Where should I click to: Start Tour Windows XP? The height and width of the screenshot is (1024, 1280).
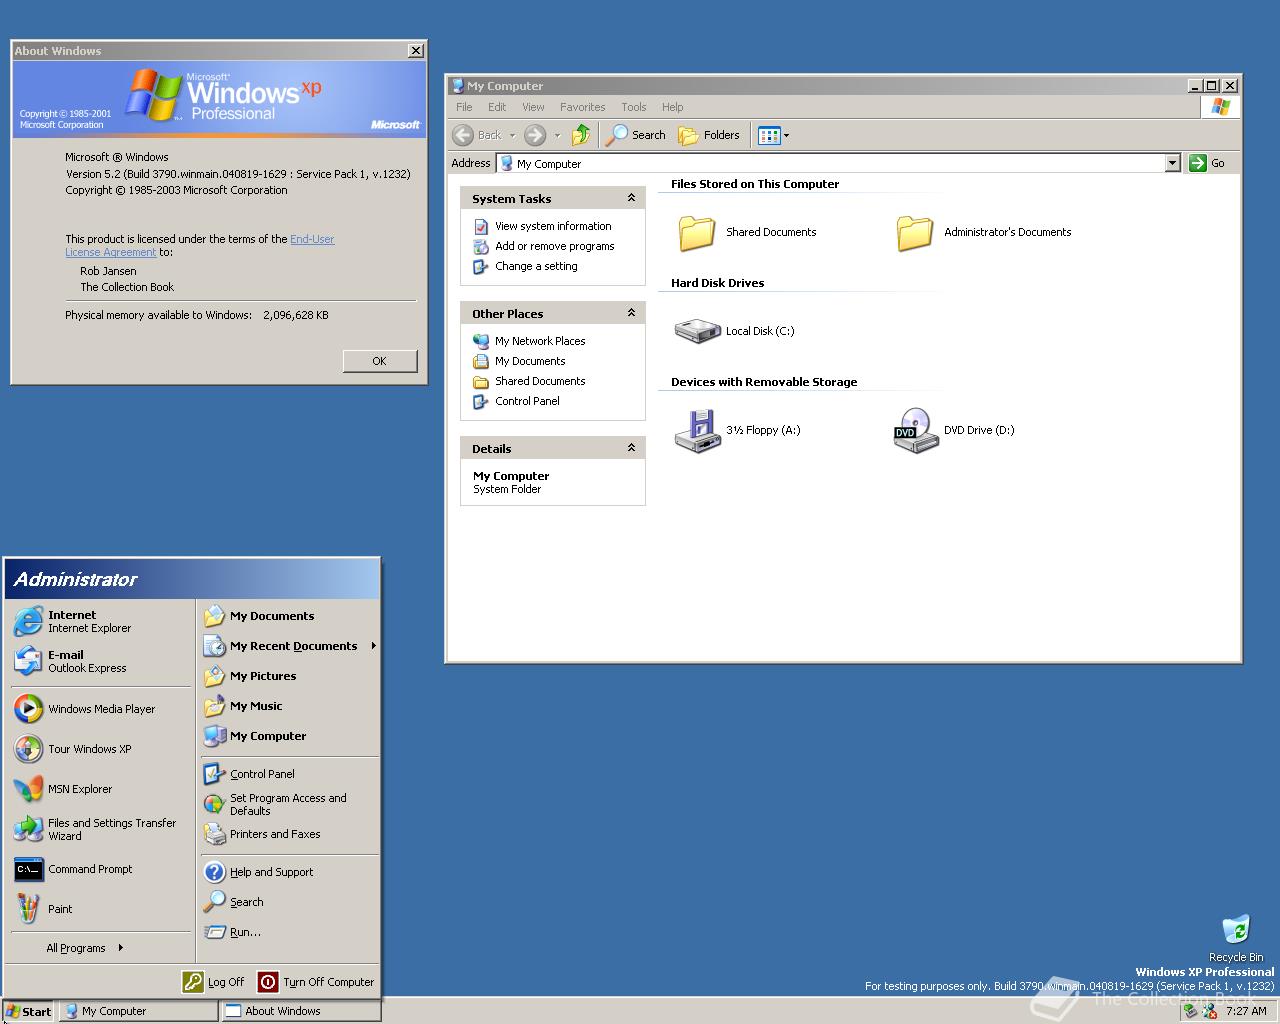(x=100, y=749)
